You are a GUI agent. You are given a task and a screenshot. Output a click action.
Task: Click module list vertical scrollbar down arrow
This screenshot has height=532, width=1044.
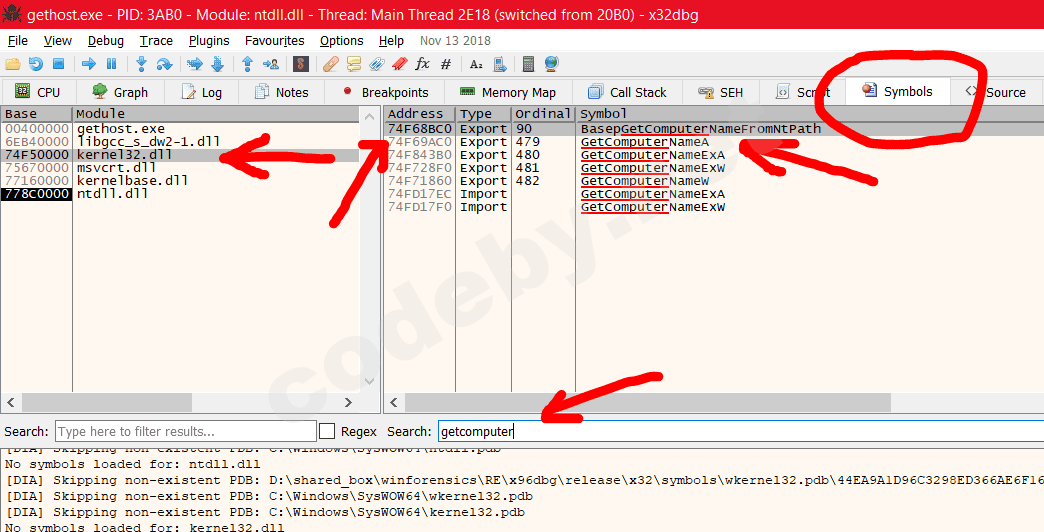(370, 382)
